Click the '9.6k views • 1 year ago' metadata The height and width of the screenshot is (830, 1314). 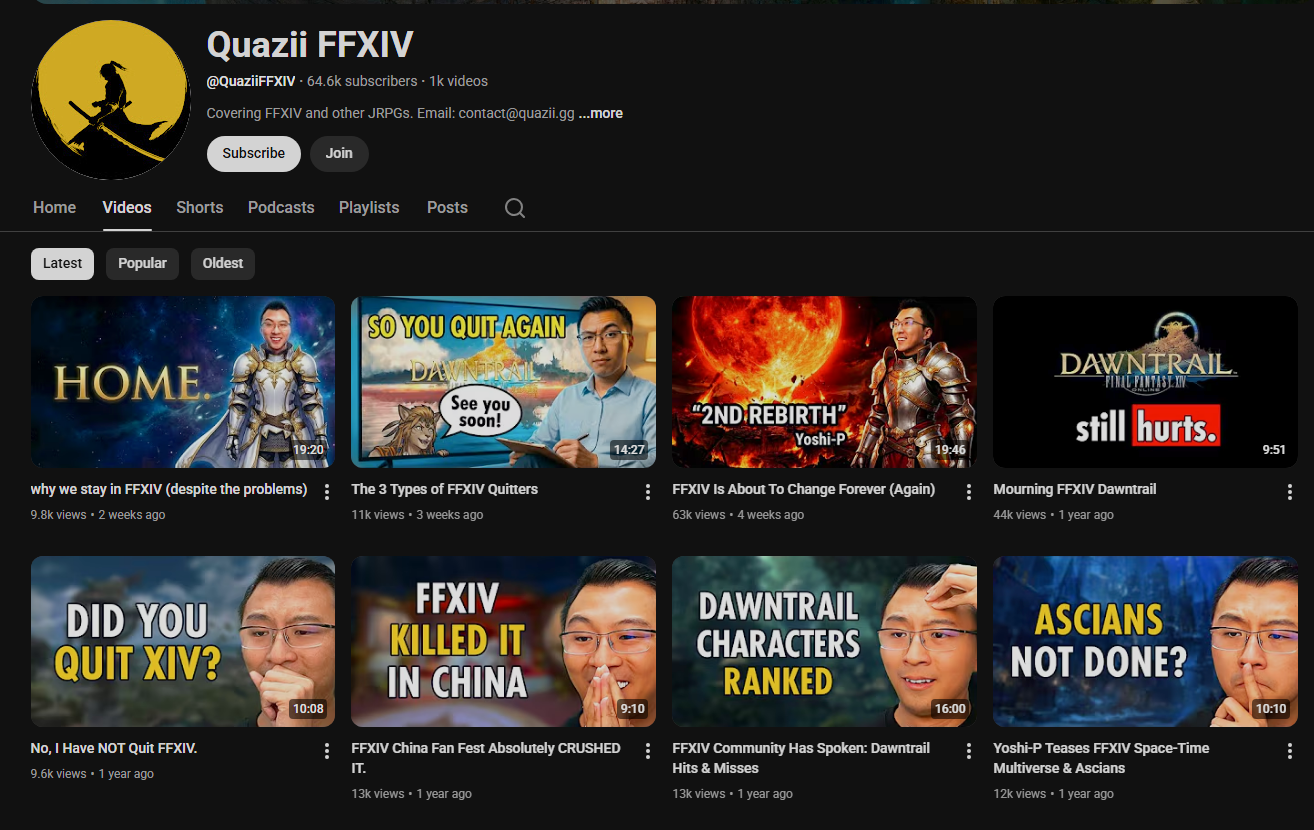click(x=93, y=774)
